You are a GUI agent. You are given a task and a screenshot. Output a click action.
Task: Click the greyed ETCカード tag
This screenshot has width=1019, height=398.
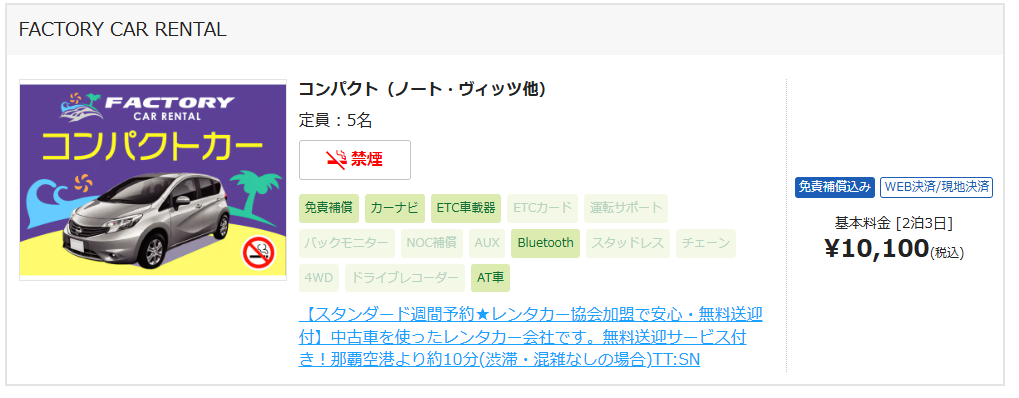tap(542, 208)
